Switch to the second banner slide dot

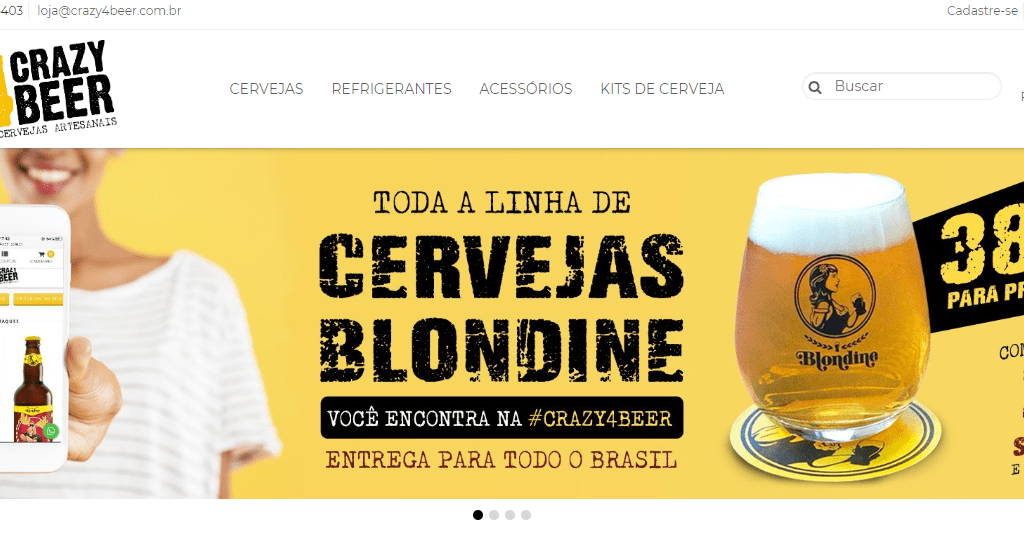[x=494, y=515]
